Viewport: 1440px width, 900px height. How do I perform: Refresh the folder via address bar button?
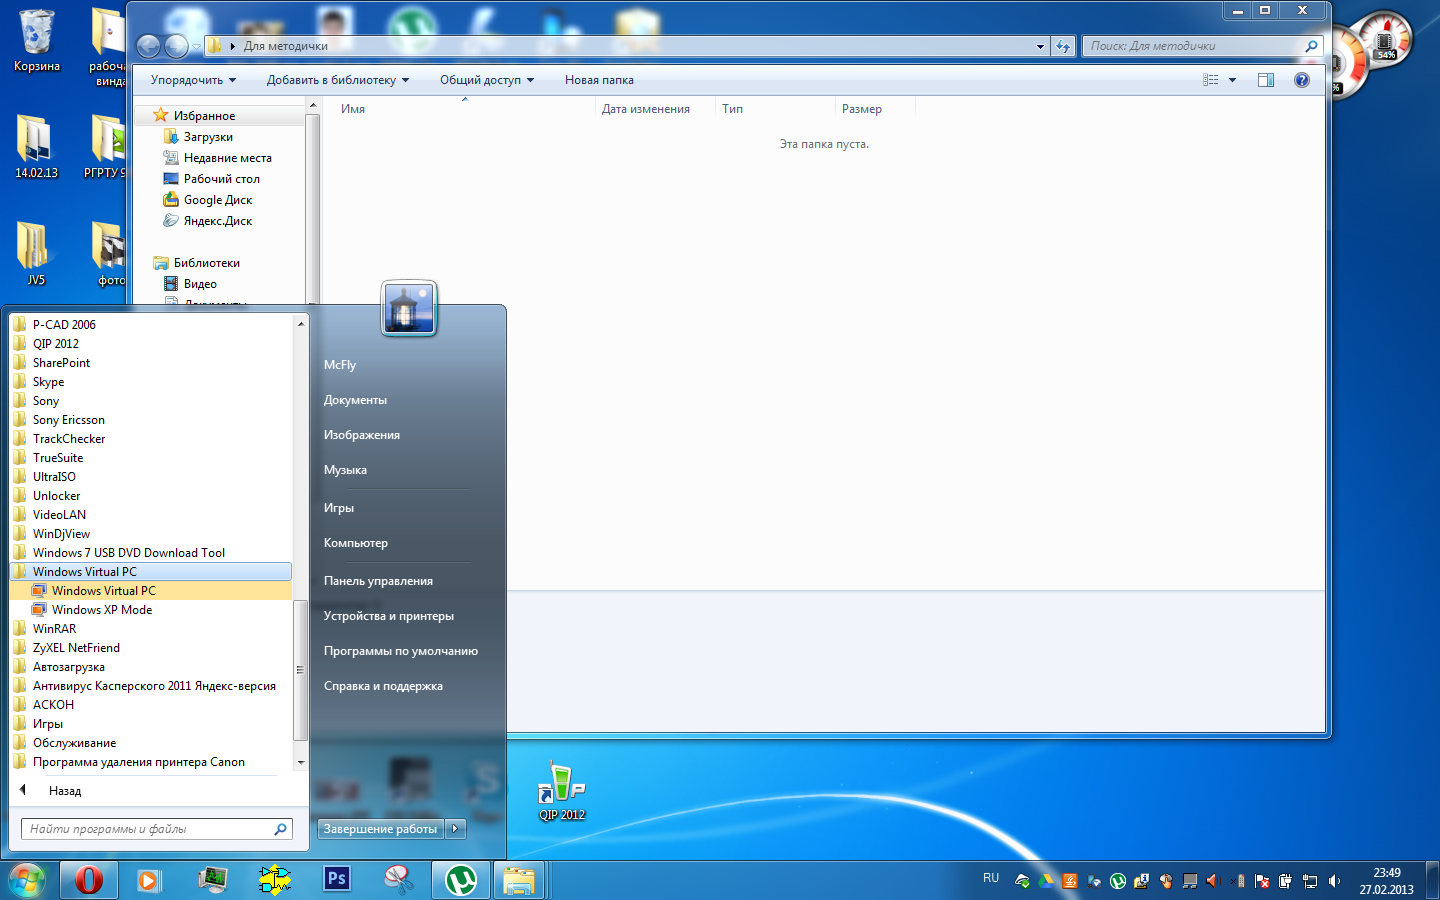(x=1063, y=46)
